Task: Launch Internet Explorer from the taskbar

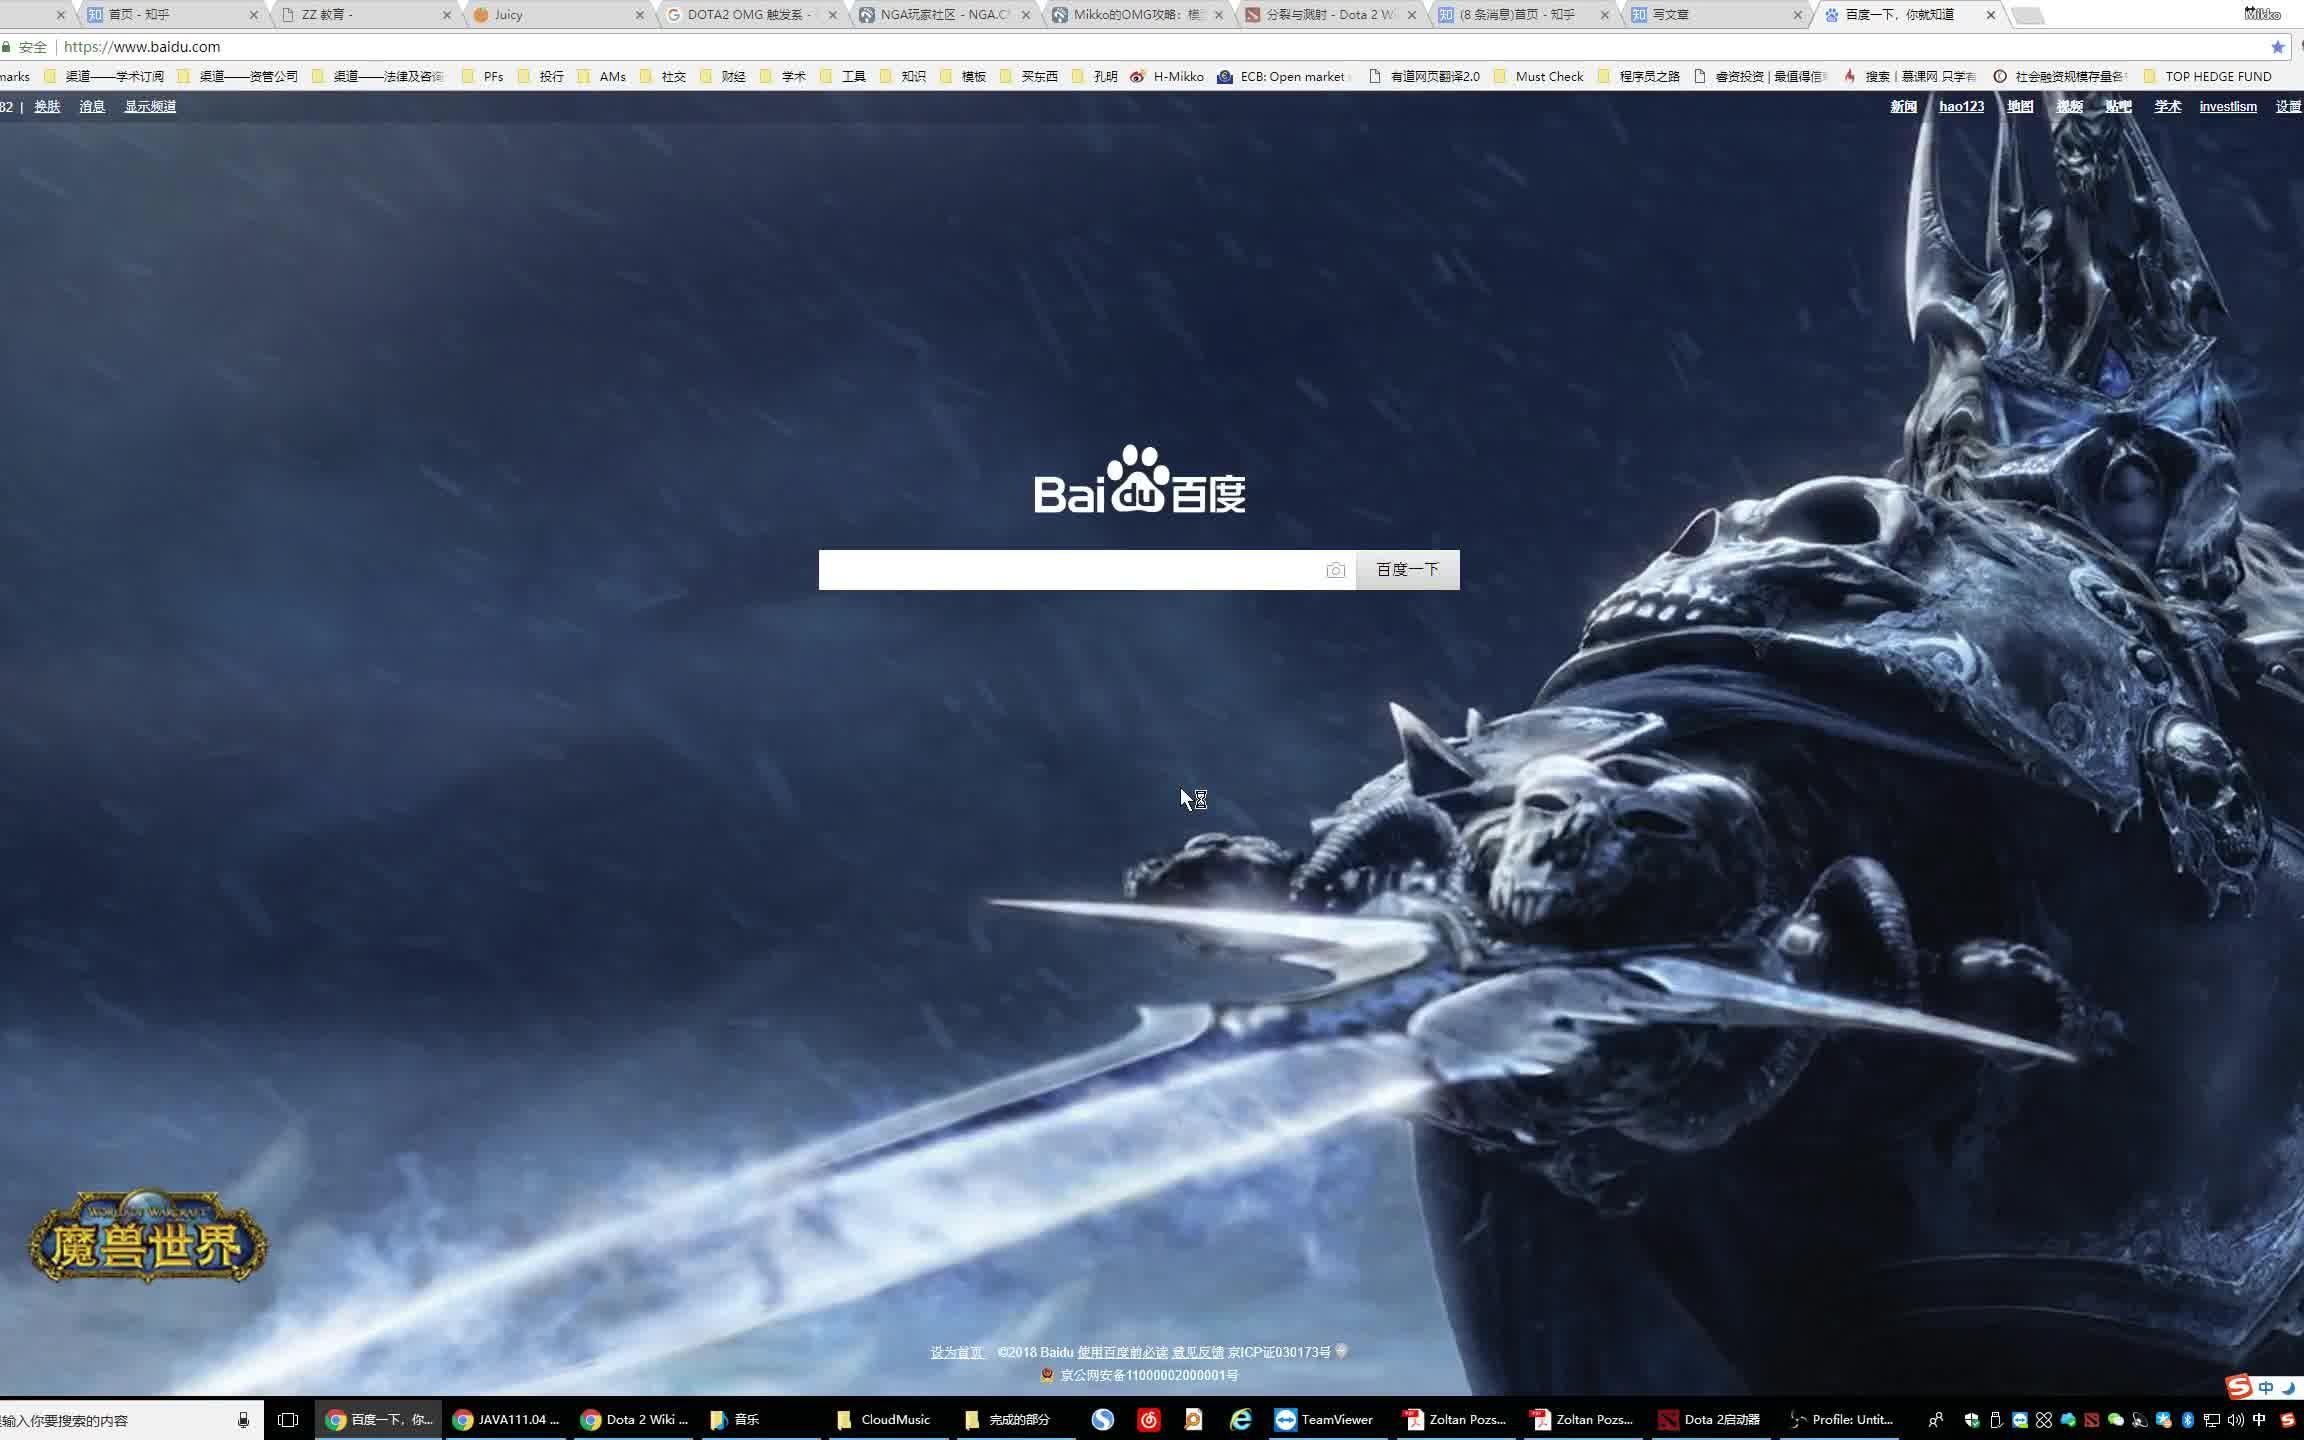Action: tap(1240, 1419)
